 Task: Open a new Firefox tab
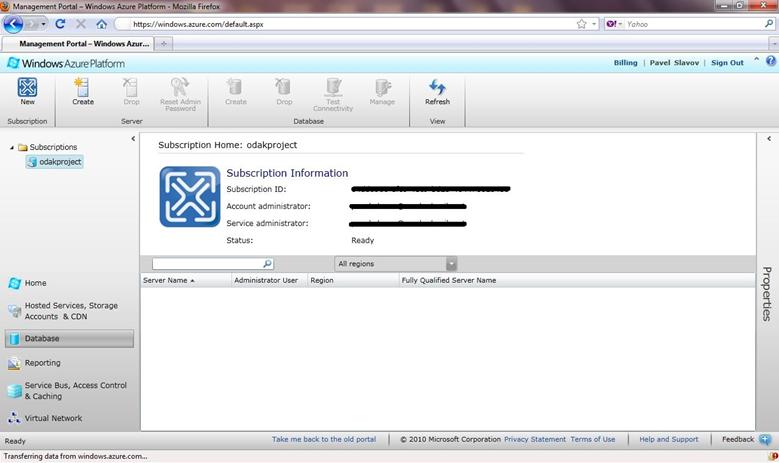coord(163,44)
